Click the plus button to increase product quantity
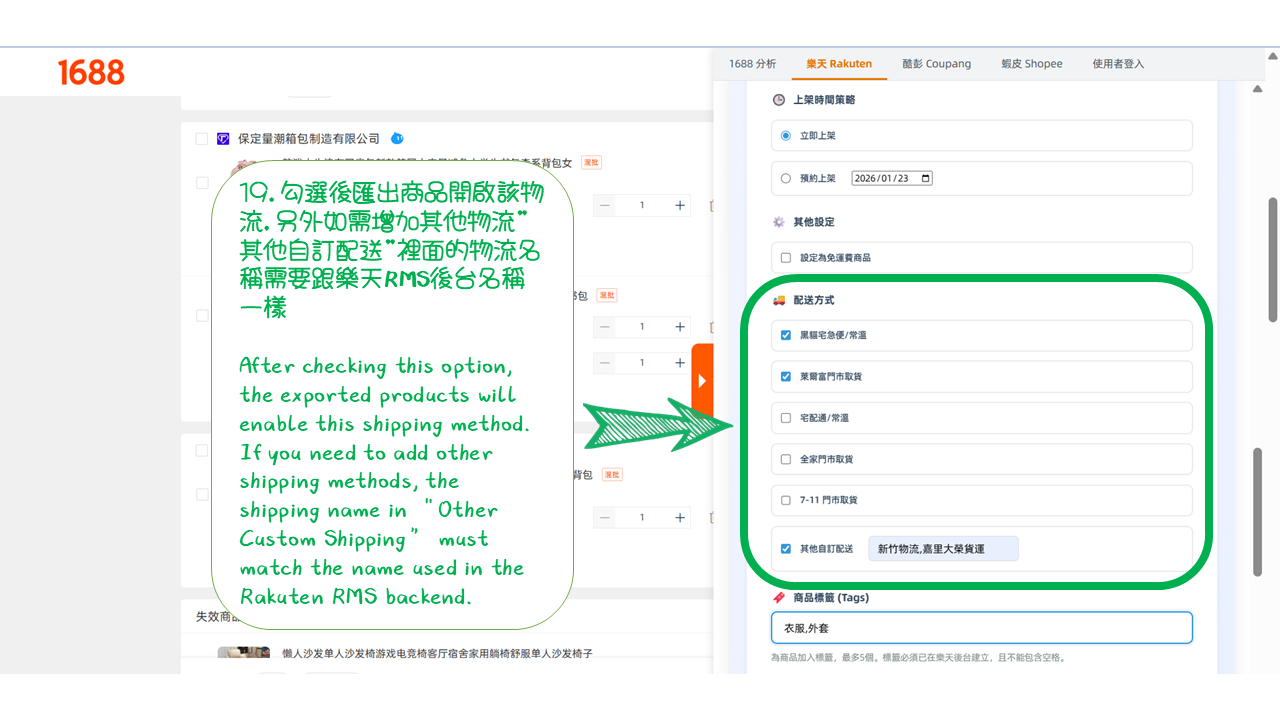 (680, 205)
